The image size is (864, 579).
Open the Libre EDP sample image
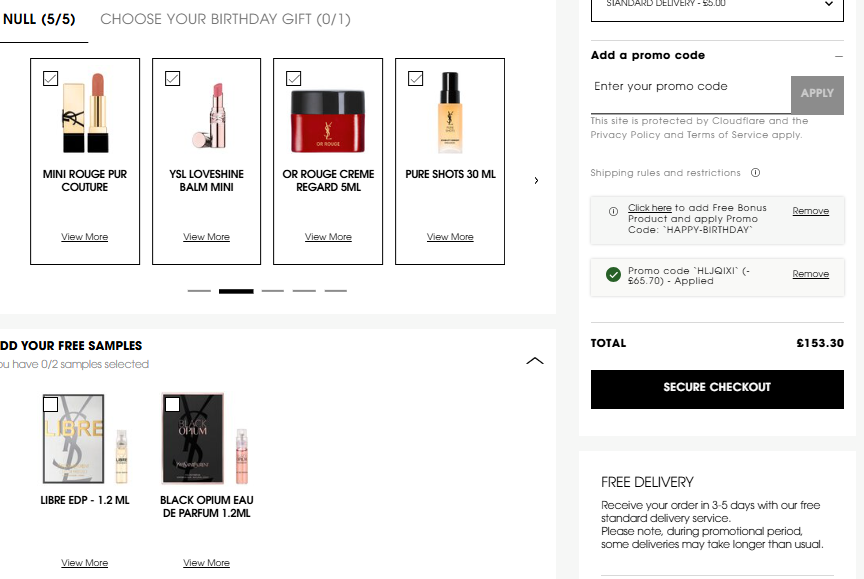tap(85, 439)
